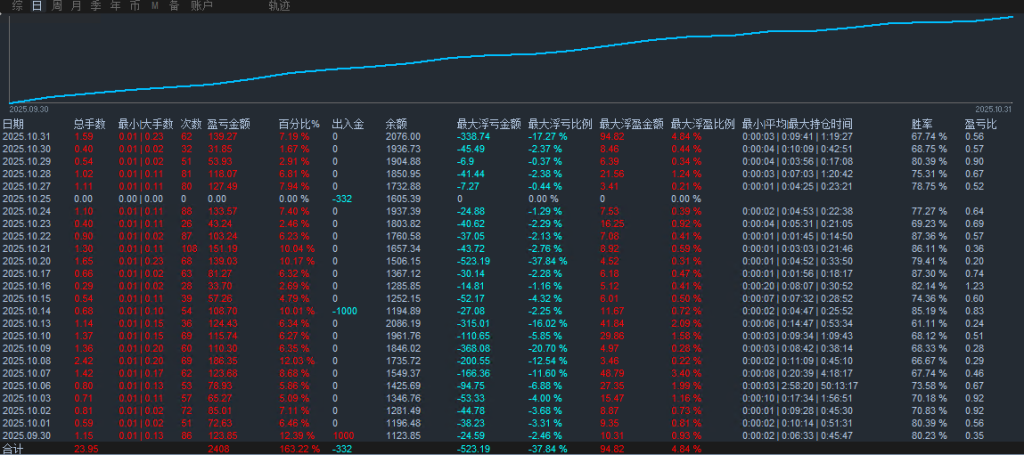Click the 最小|大手数 column header
This screenshot has width=1024, height=455.
tap(146, 124)
